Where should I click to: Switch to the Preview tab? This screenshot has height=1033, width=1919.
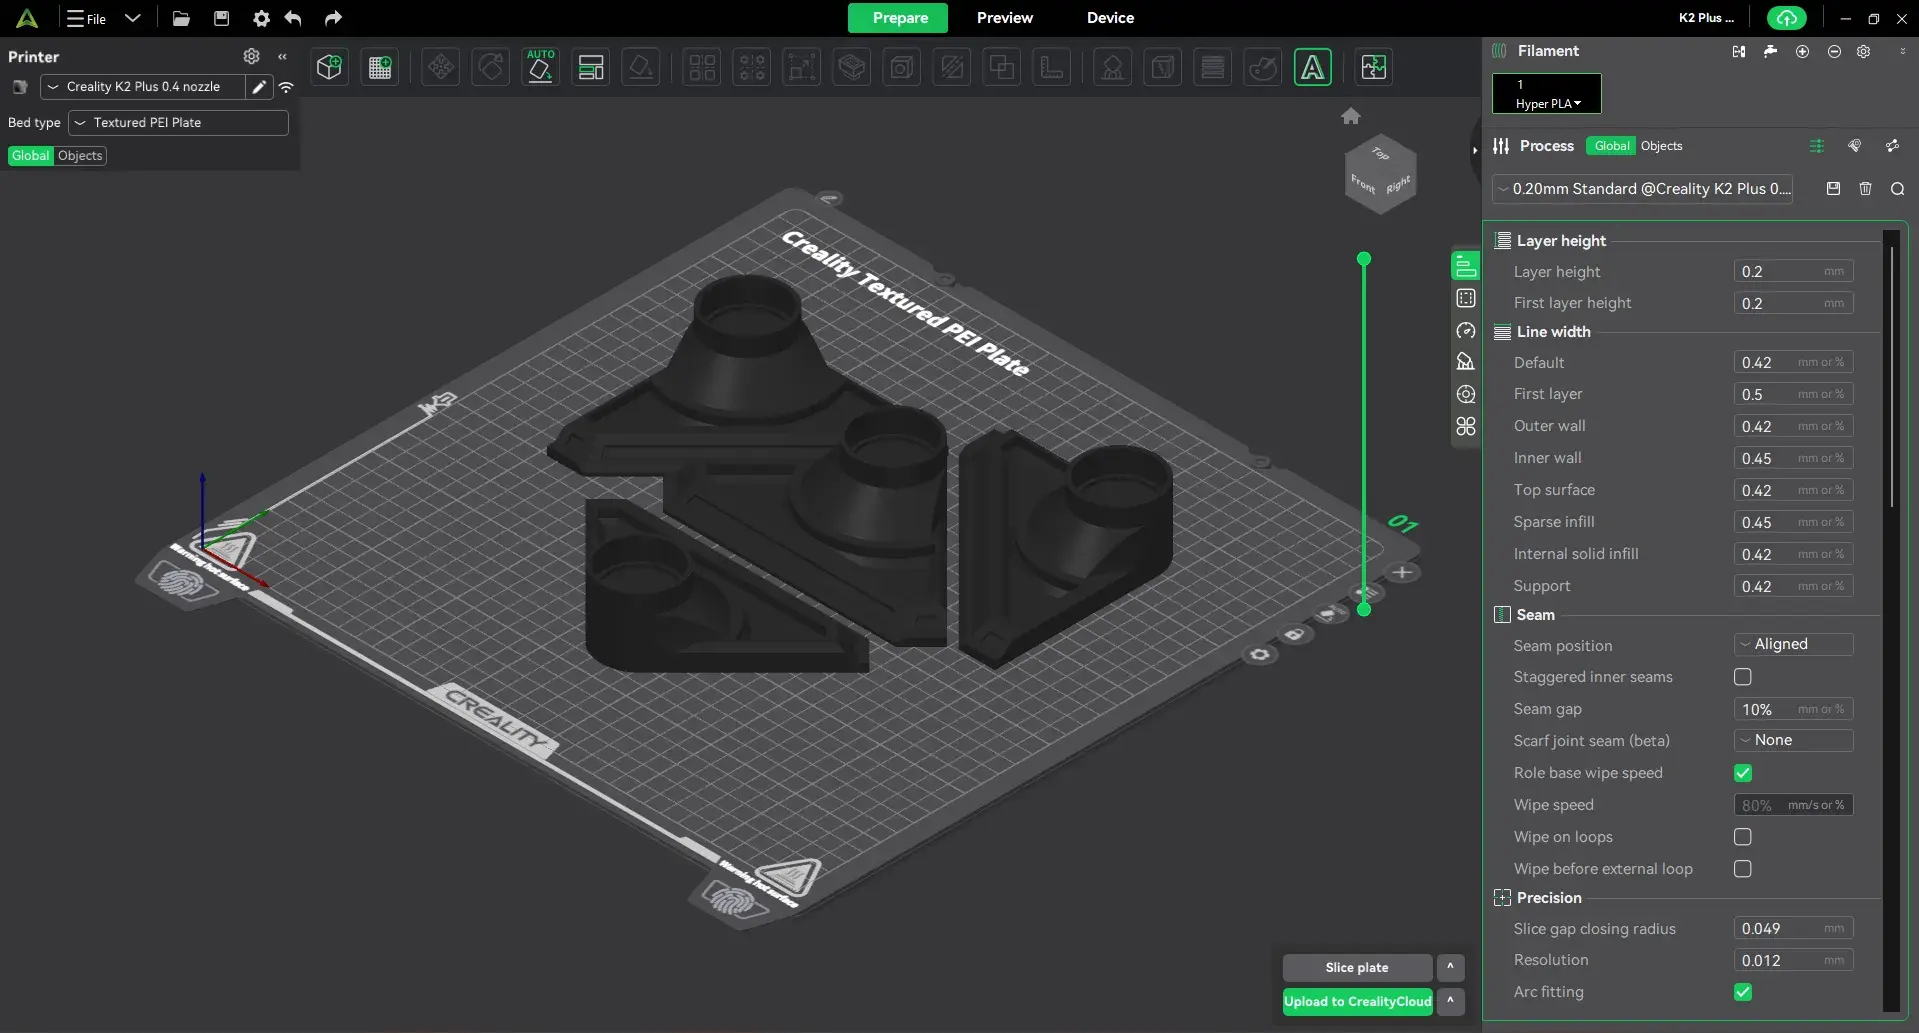point(1005,18)
